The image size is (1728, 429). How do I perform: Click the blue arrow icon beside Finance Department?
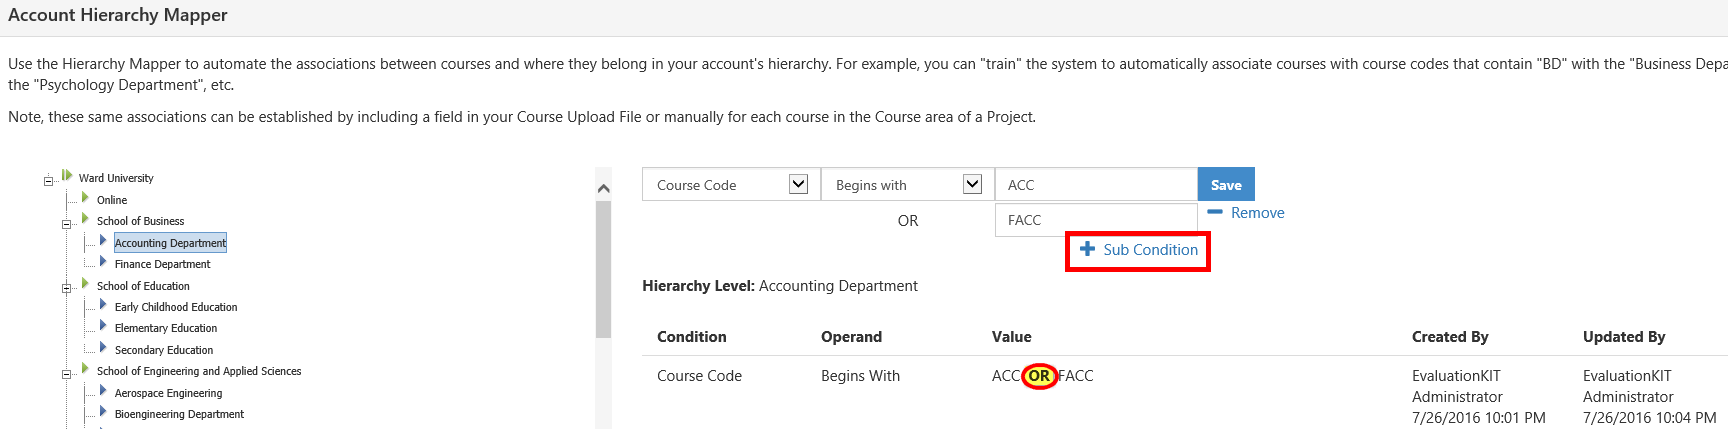pyautogui.click(x=103, y=262)
